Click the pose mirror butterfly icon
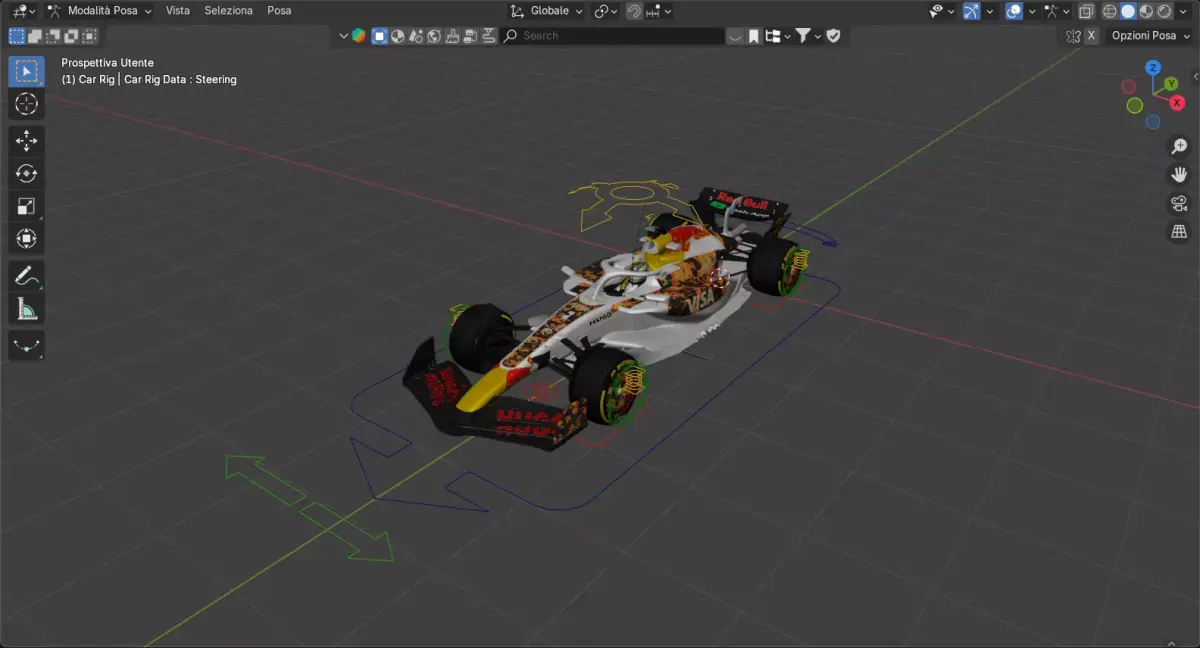Image resolution: width=1200 pixels, height=648 pixels. [x=1073, y=36]
